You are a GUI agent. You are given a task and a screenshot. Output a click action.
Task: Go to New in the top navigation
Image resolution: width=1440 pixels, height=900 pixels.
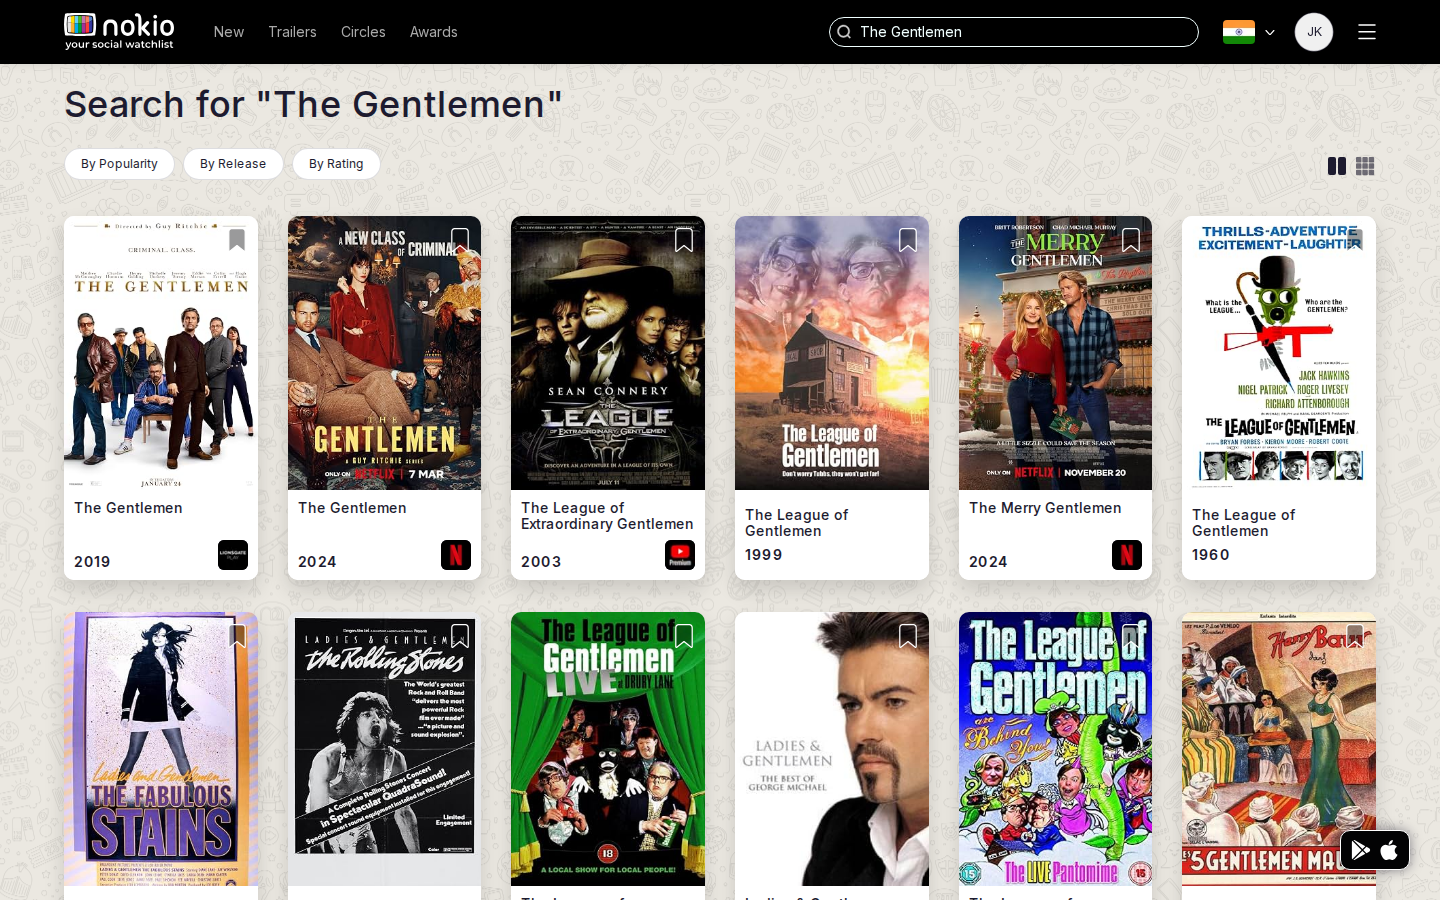229,32
